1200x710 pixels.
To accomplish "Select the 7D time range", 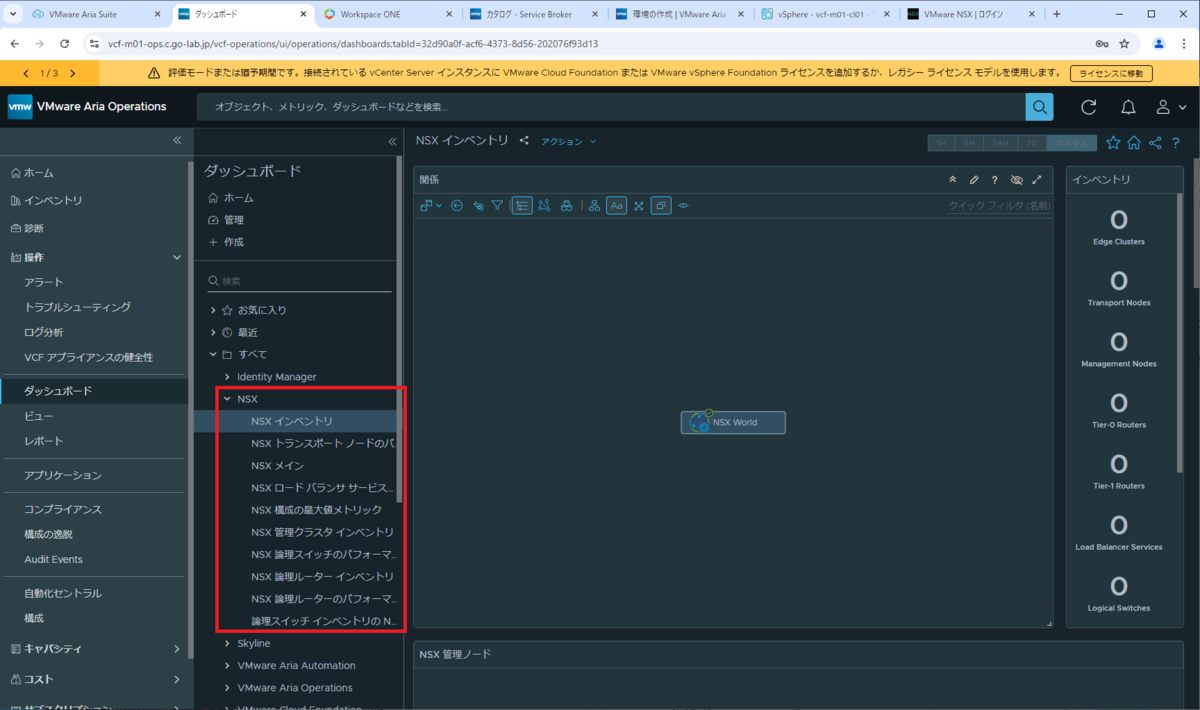I will tap(1031, 142).
